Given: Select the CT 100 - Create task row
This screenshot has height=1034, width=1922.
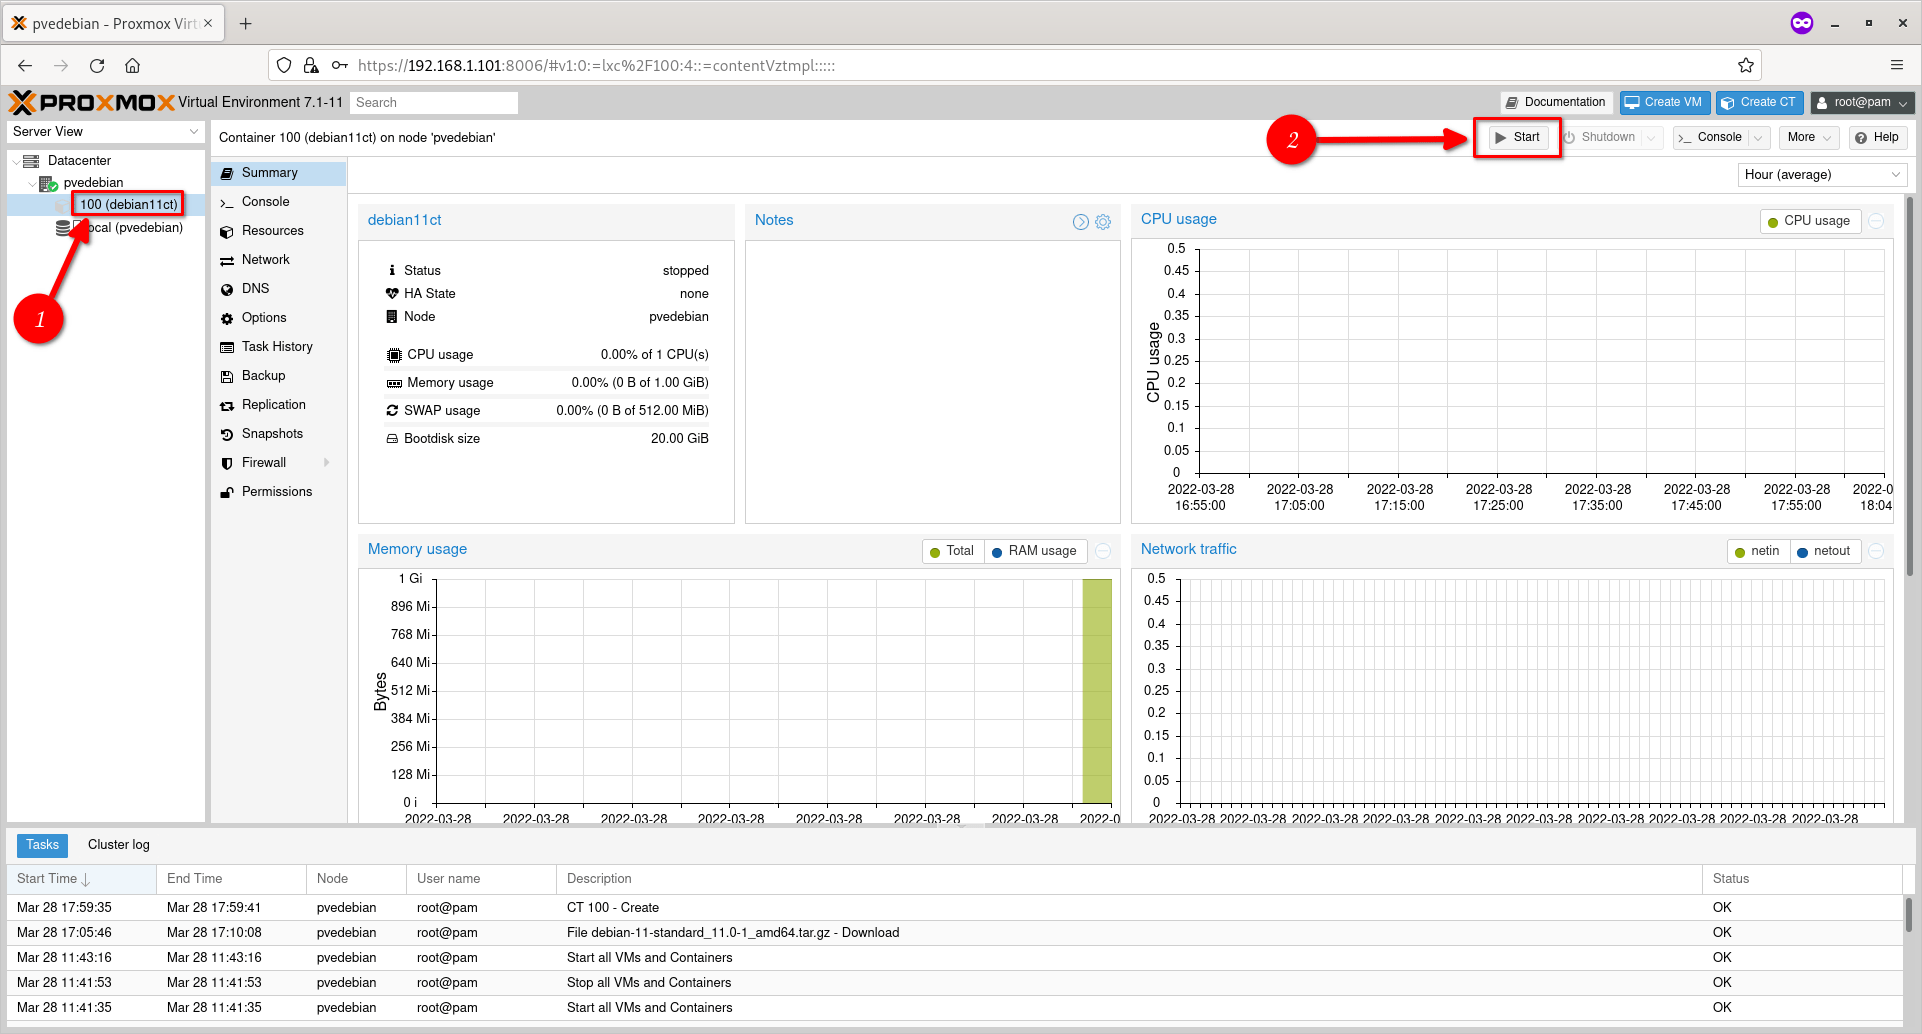Looking at the screenshot, I should [955, 908].
